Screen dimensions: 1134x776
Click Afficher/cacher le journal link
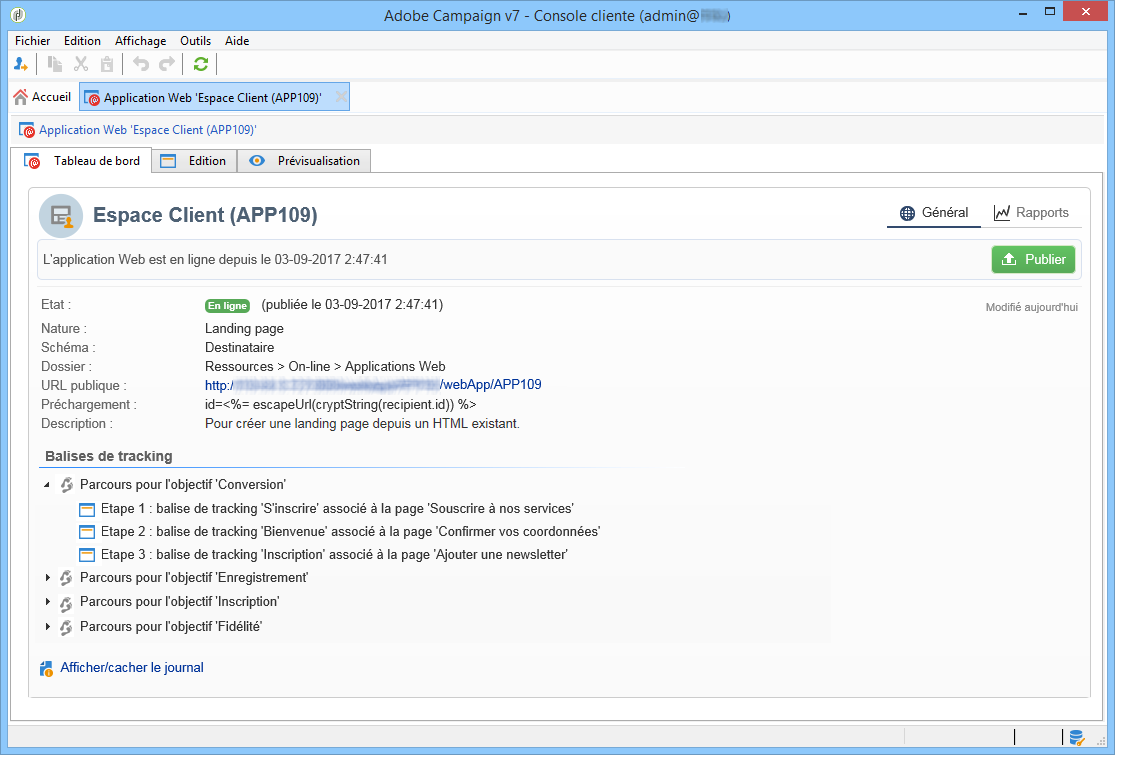(132, 668)
